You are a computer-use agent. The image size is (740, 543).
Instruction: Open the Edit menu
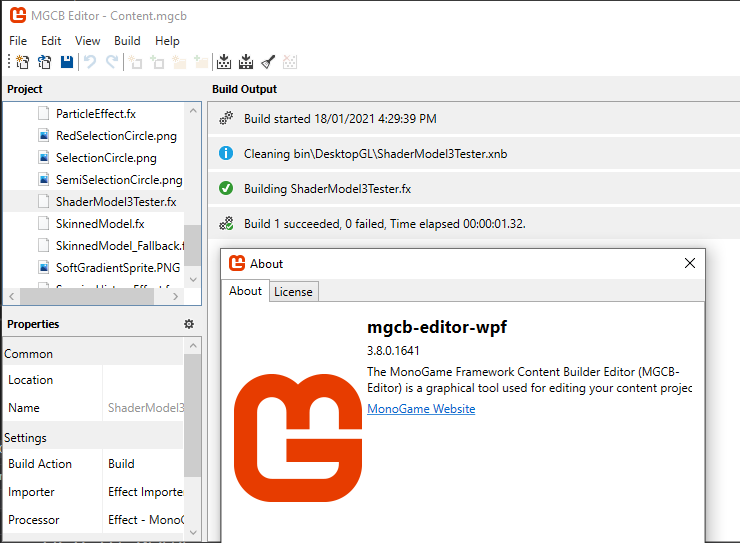[x=51, y=41]
